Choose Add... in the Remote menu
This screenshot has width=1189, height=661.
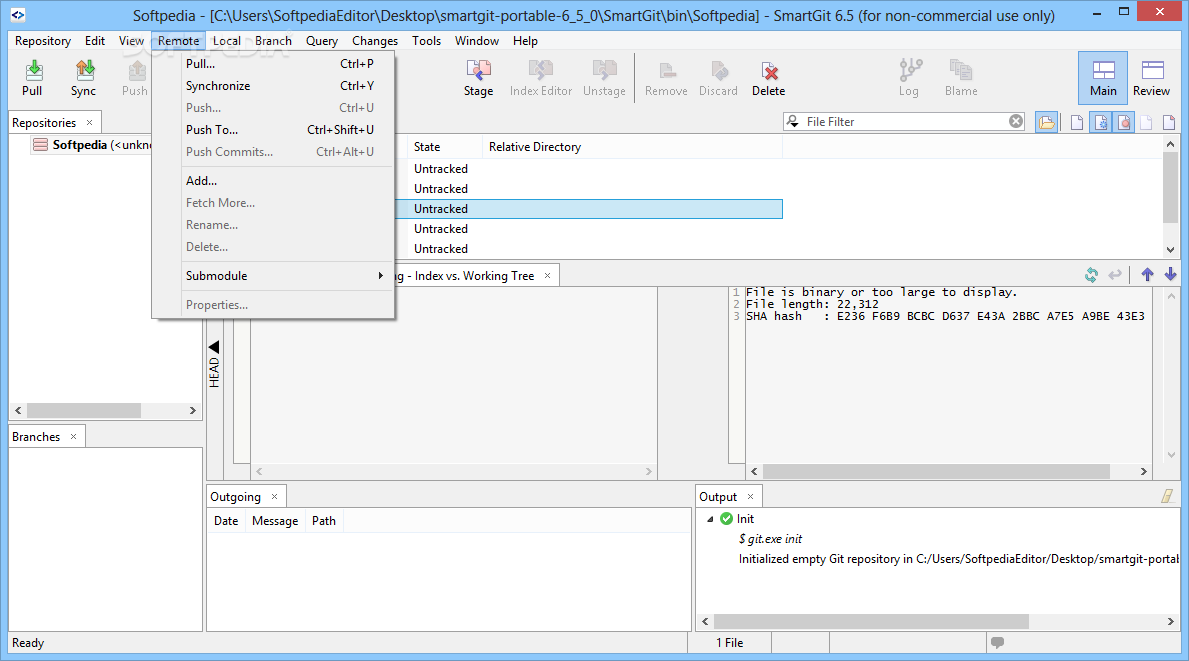click(273, 180)
